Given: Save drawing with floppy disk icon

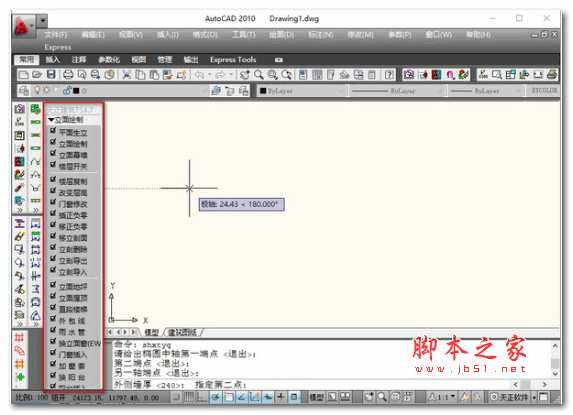Looking at the screenshot, I should 51,75.
